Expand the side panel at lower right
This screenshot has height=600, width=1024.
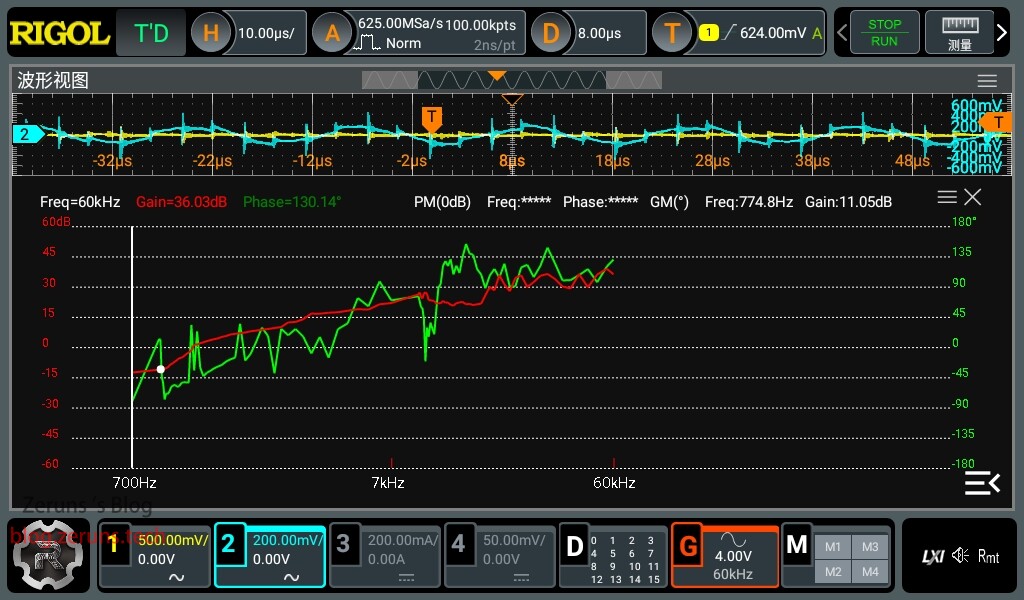click(x=981, y=483)
